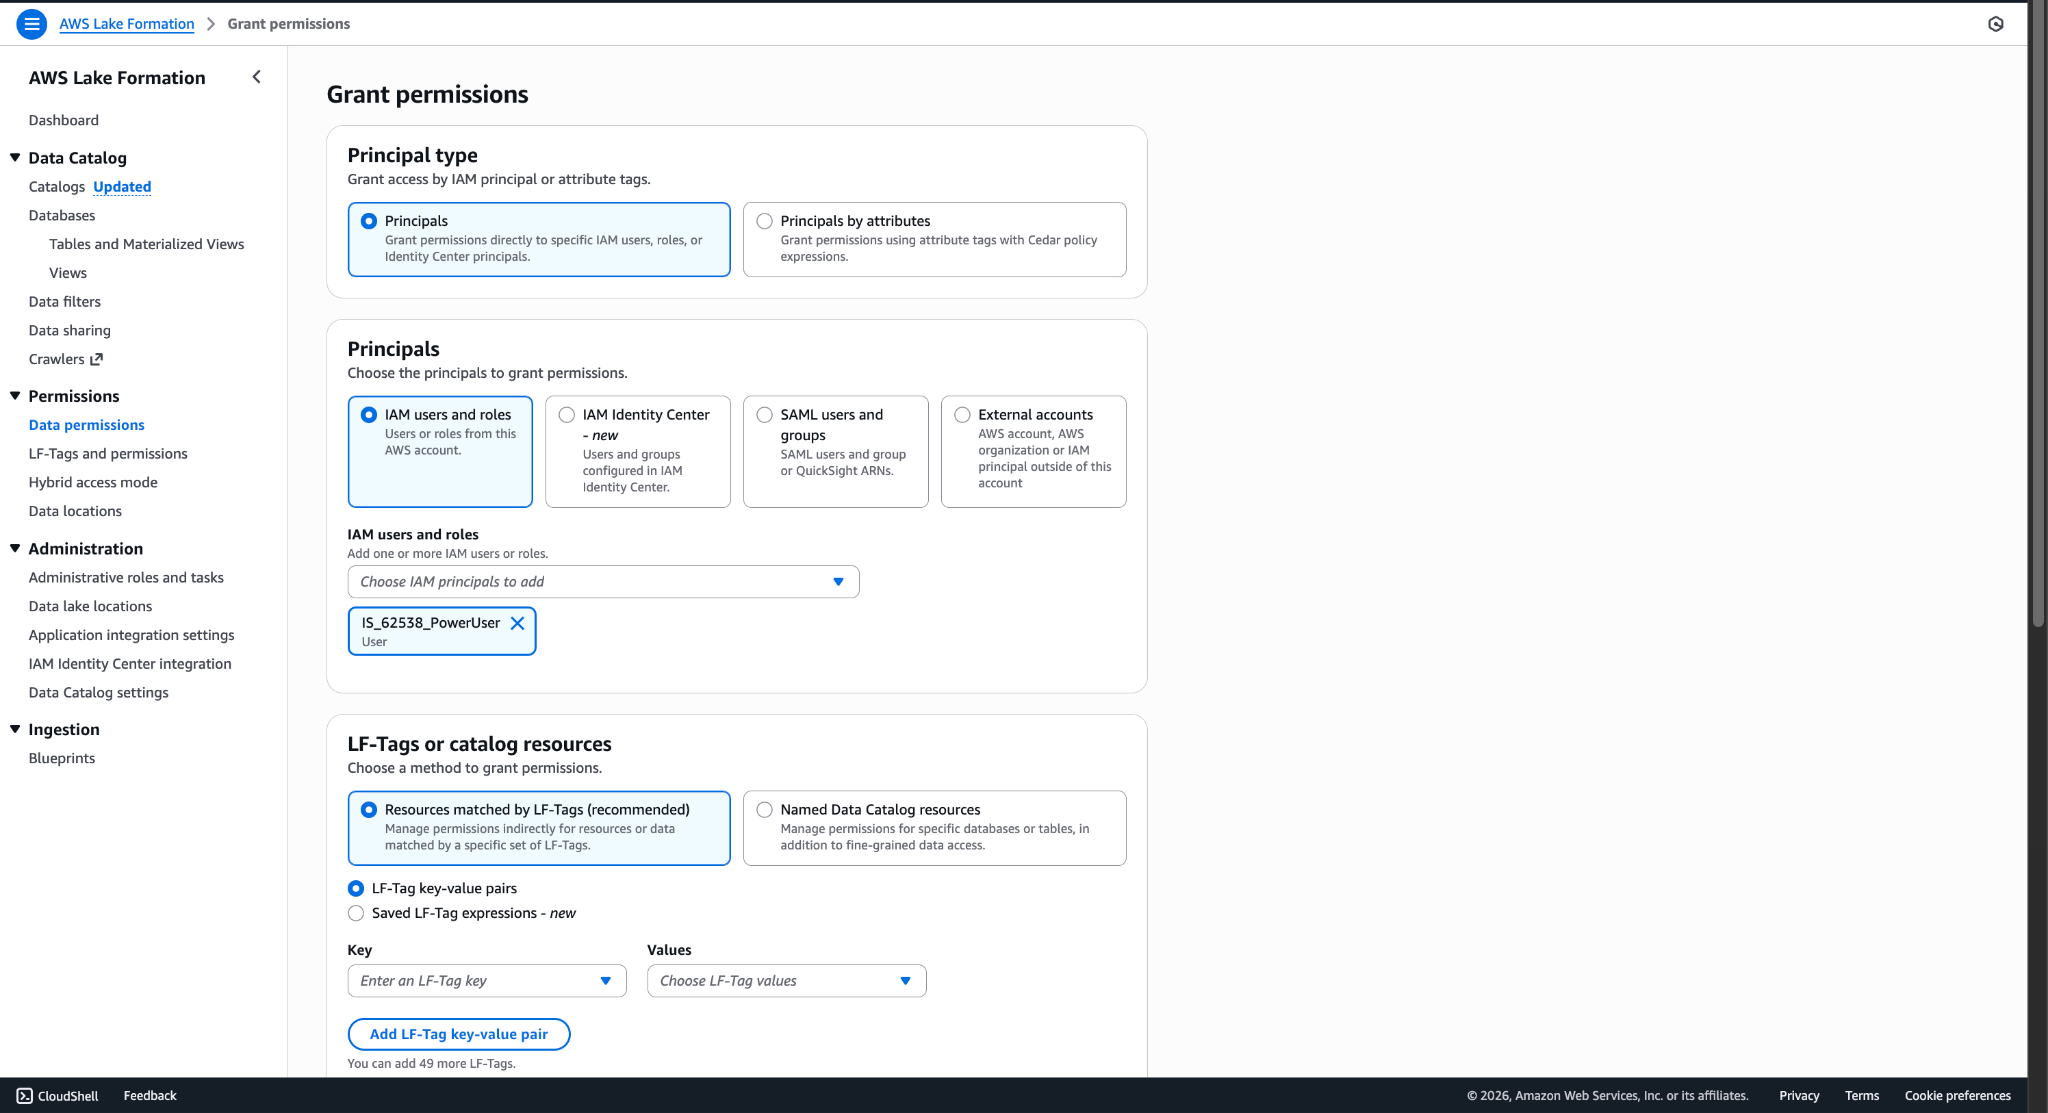The width and height of the screenshot is (2048, 1113).
Task: Open the Terms footer link
Action: 1862,1096
